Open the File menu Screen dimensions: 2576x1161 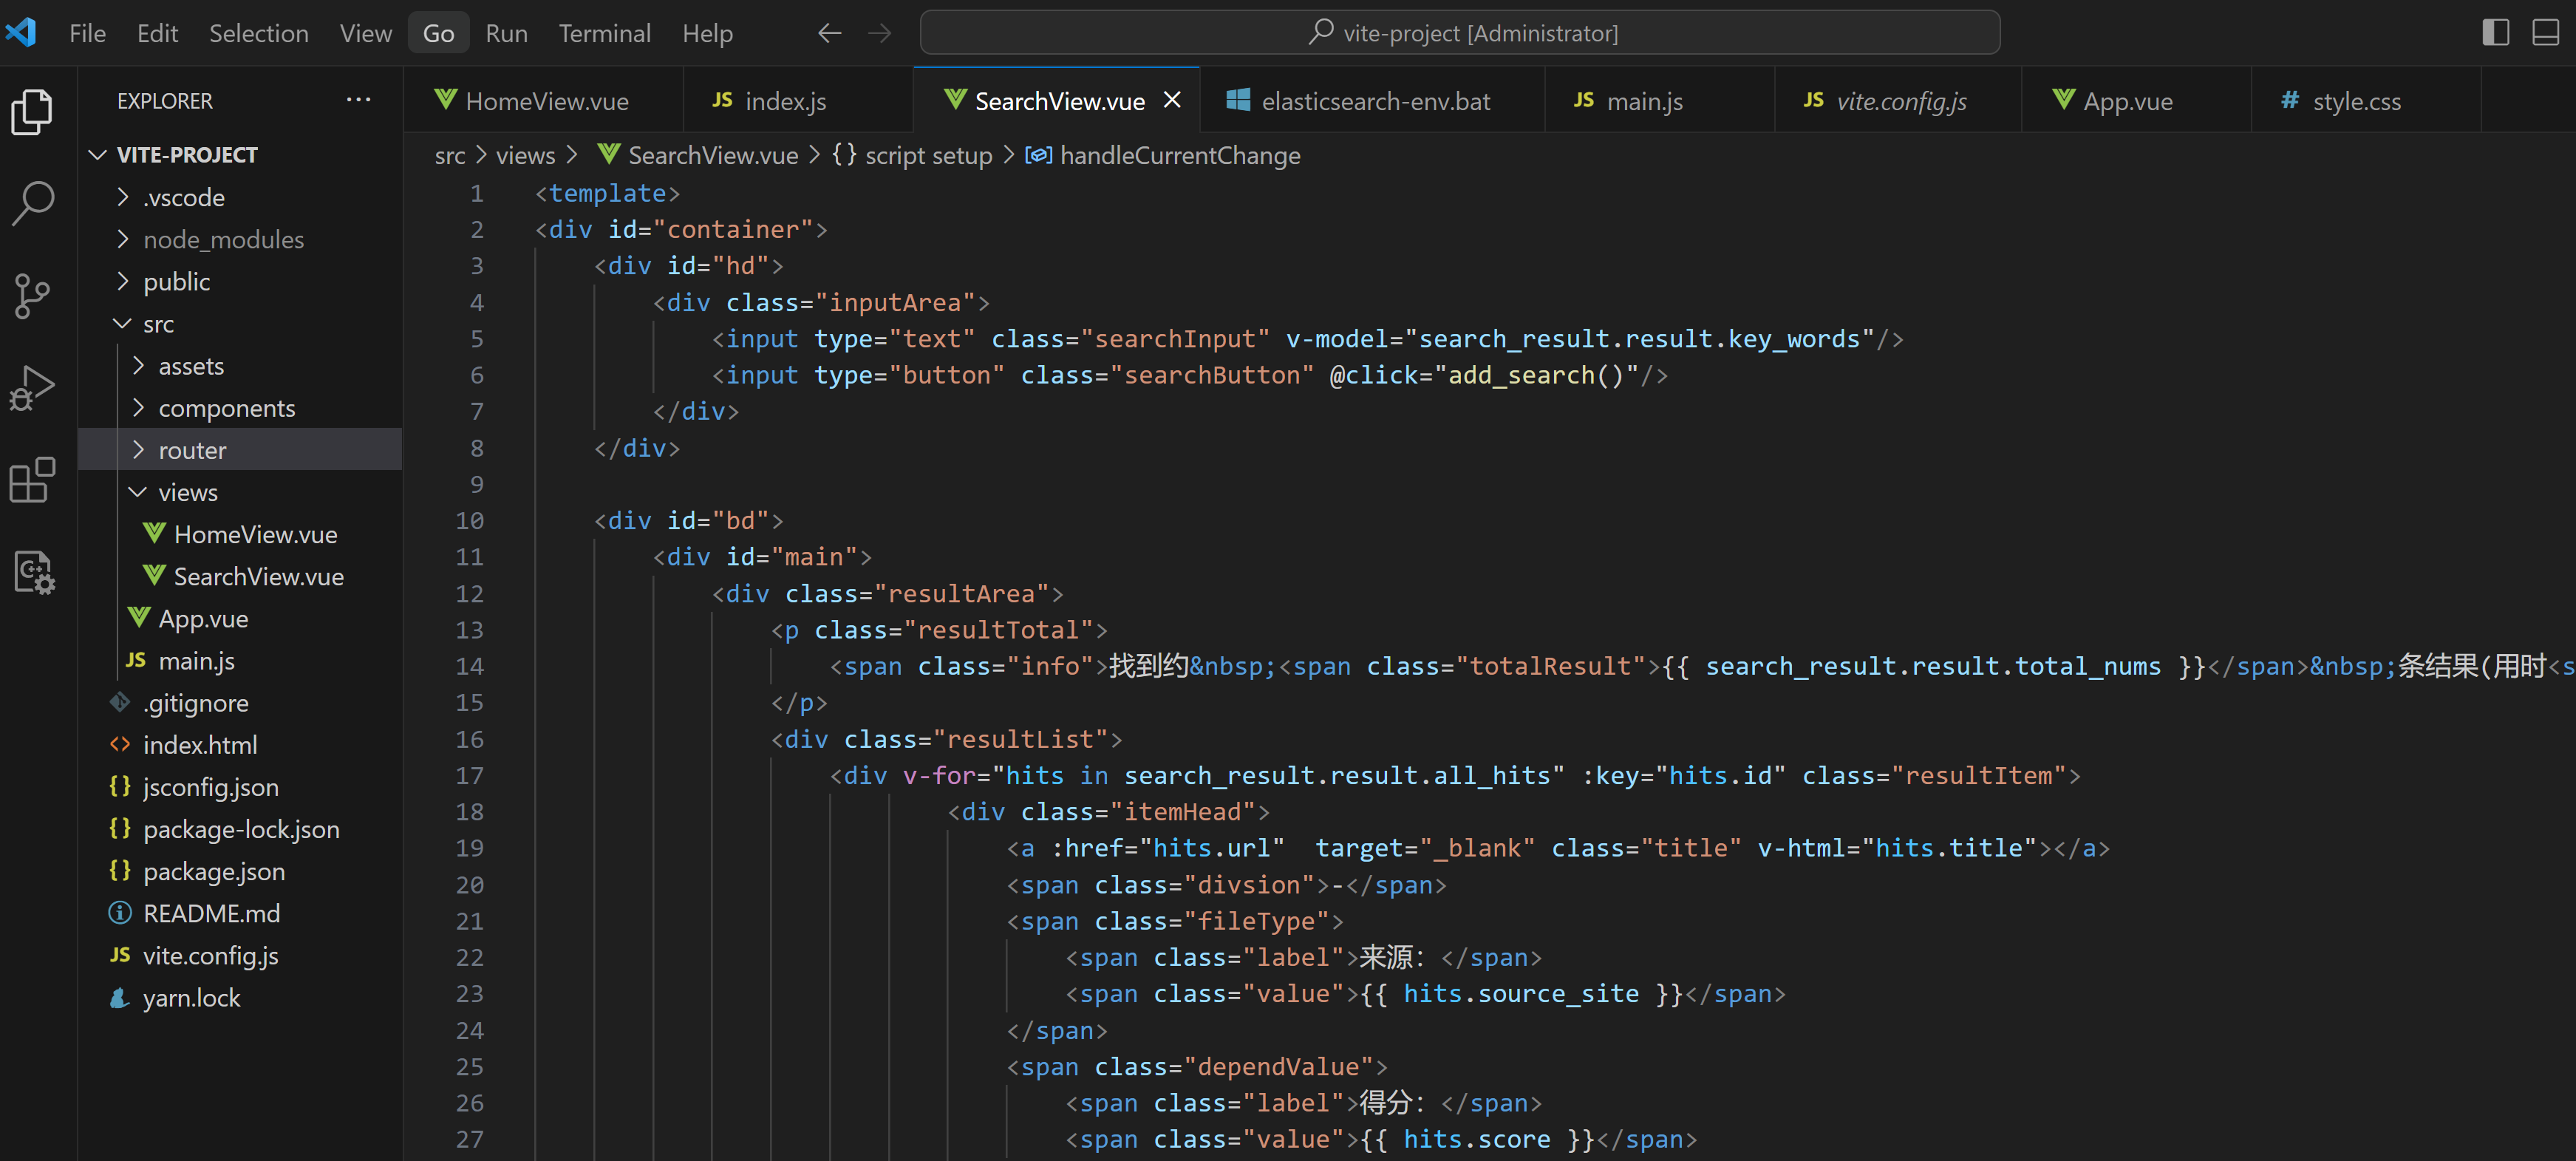(x=87, y=33)
